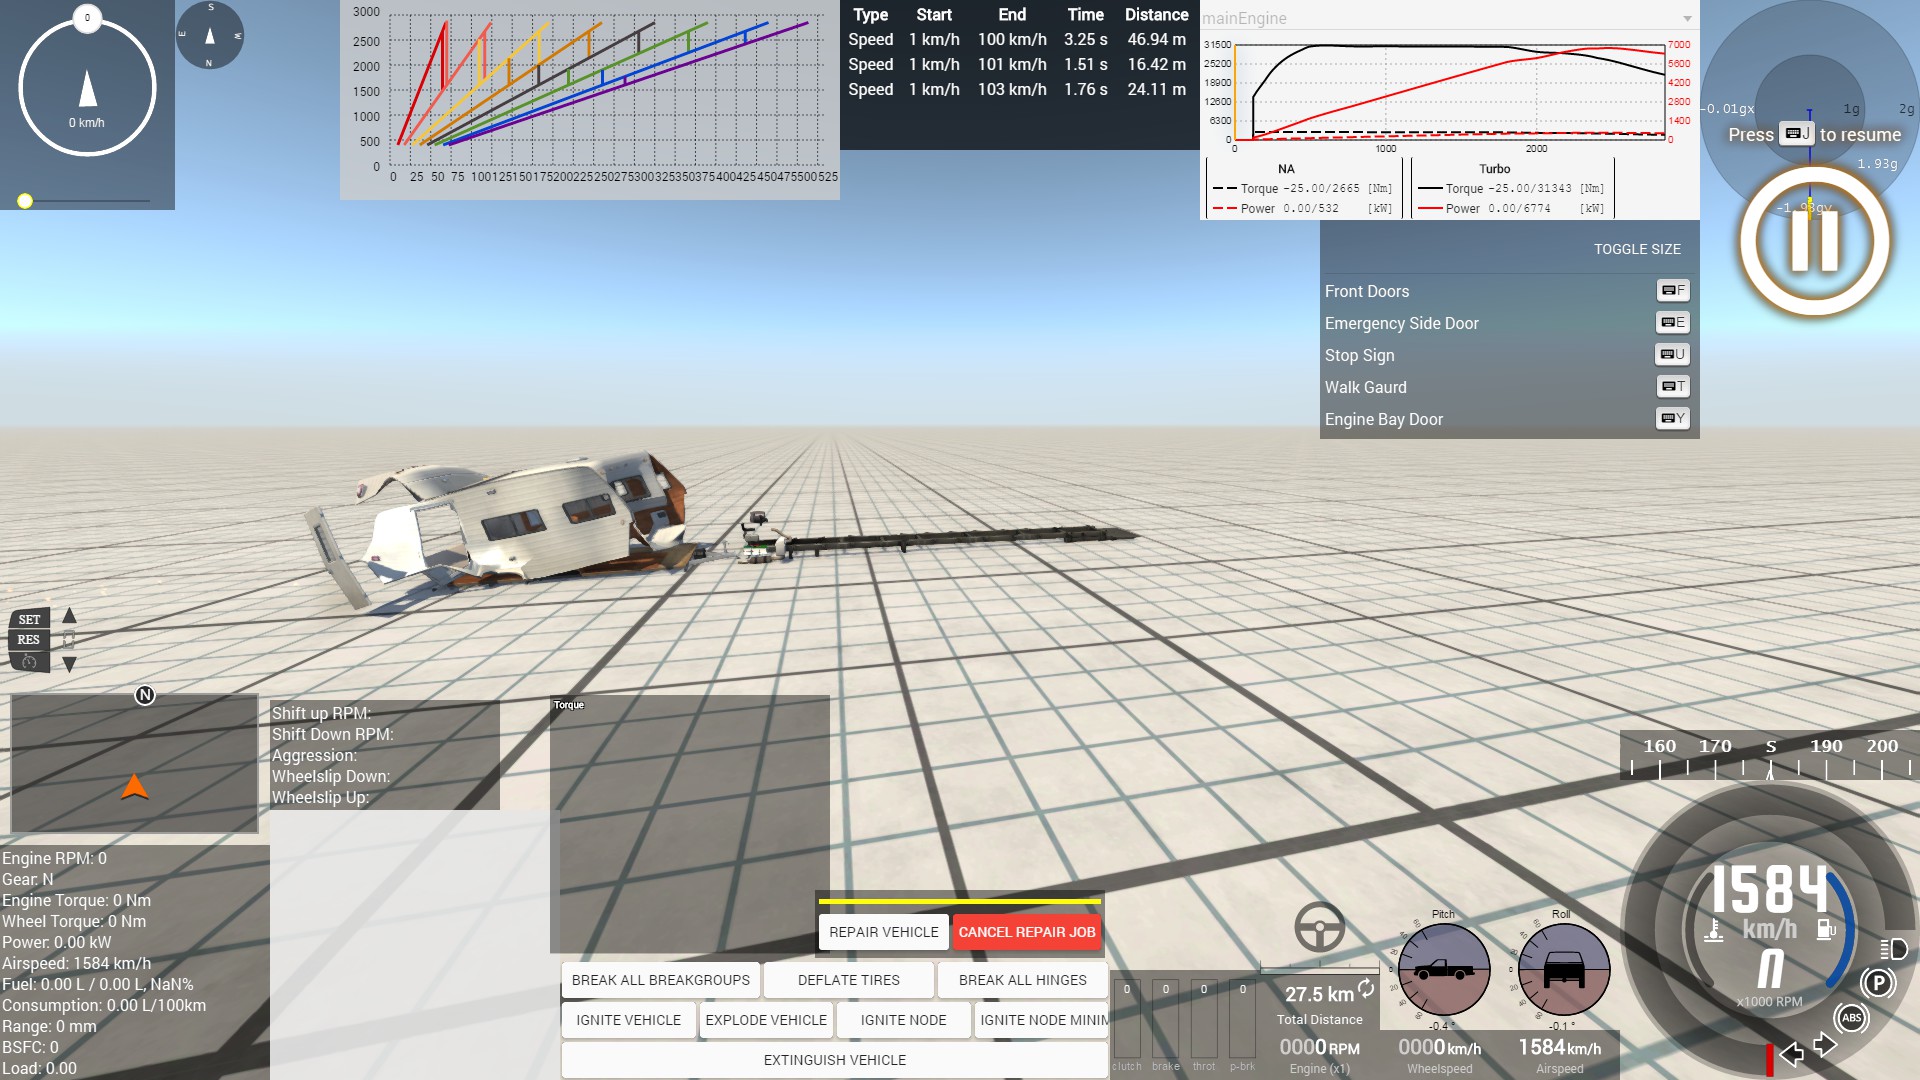Increase cruise speed with the up arrow

point(69,616)
